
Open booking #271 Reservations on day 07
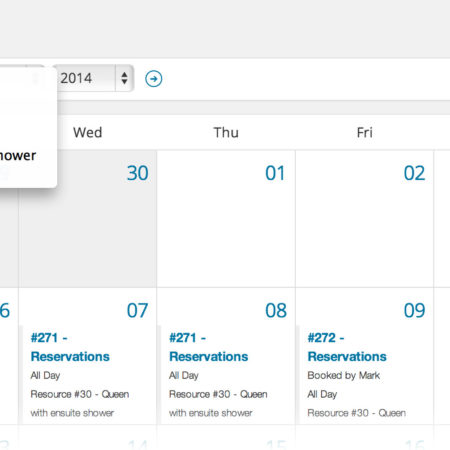pos(70,347)
